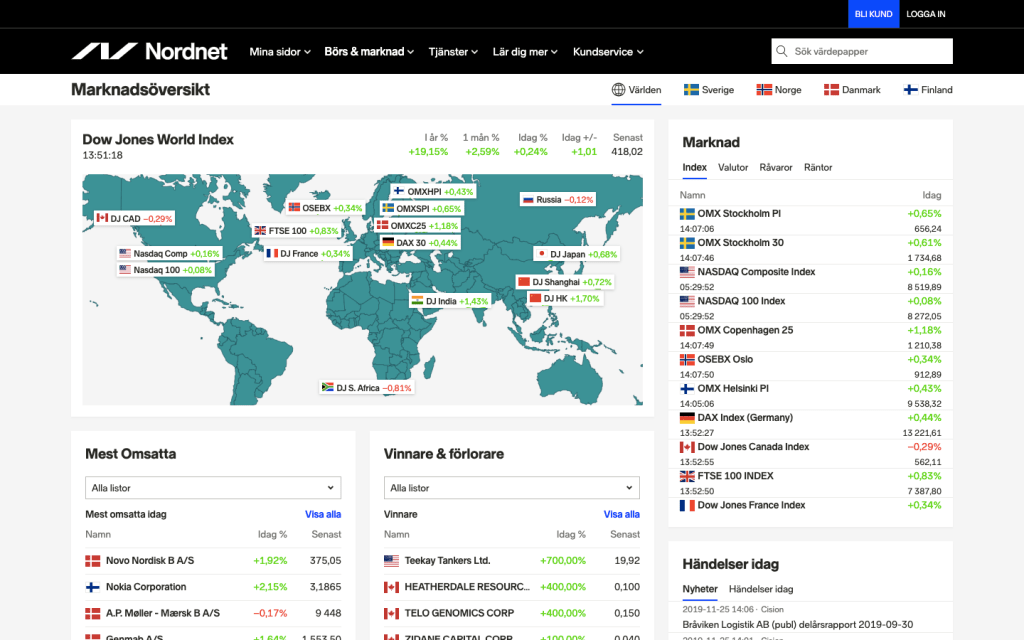Select the Världen globe icon

(619, 90)
